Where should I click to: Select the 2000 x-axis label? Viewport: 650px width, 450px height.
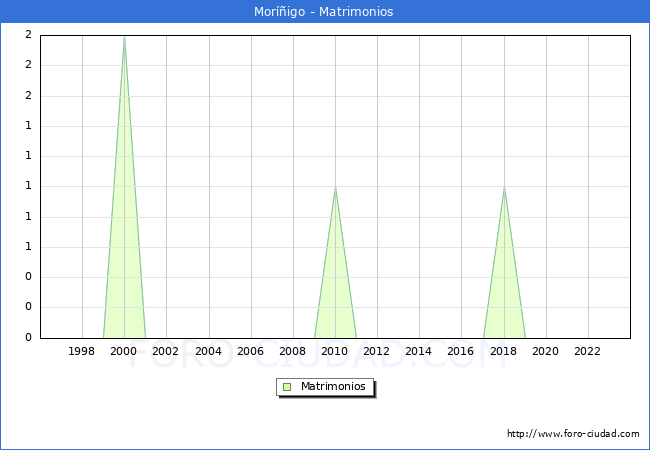pos(124,351)
